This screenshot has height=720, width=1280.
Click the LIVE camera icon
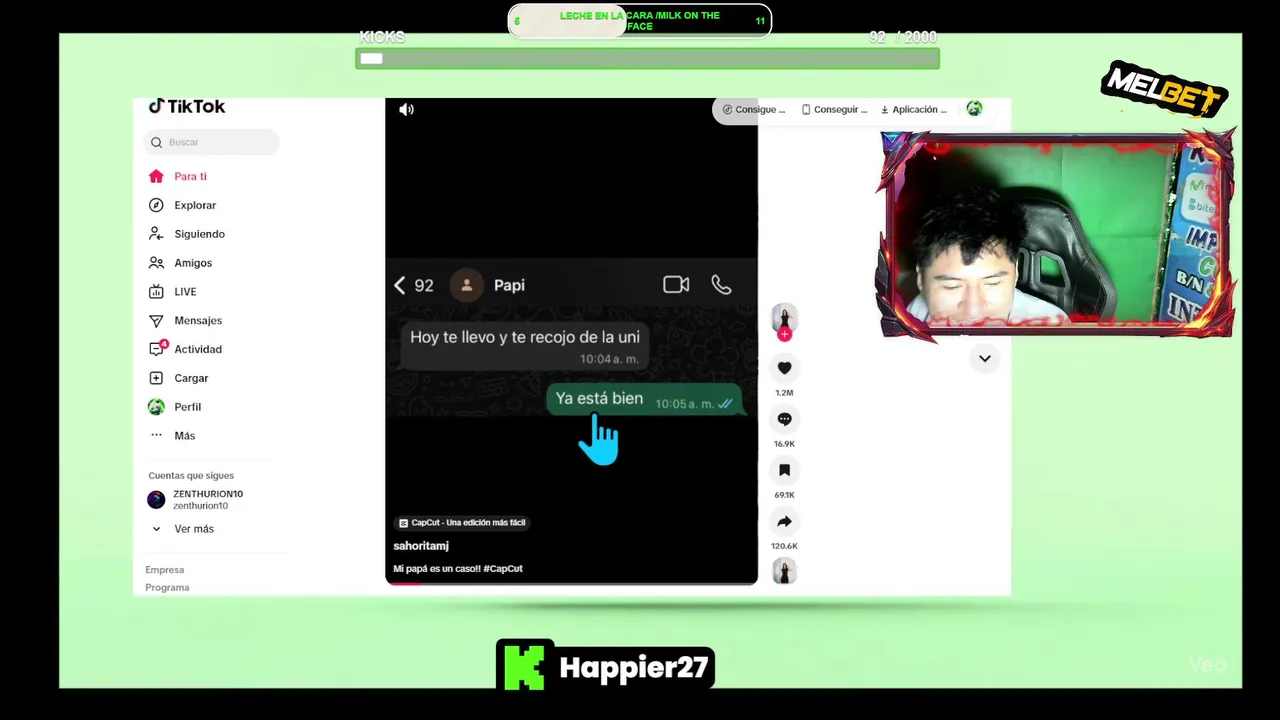tap(156, 292)
